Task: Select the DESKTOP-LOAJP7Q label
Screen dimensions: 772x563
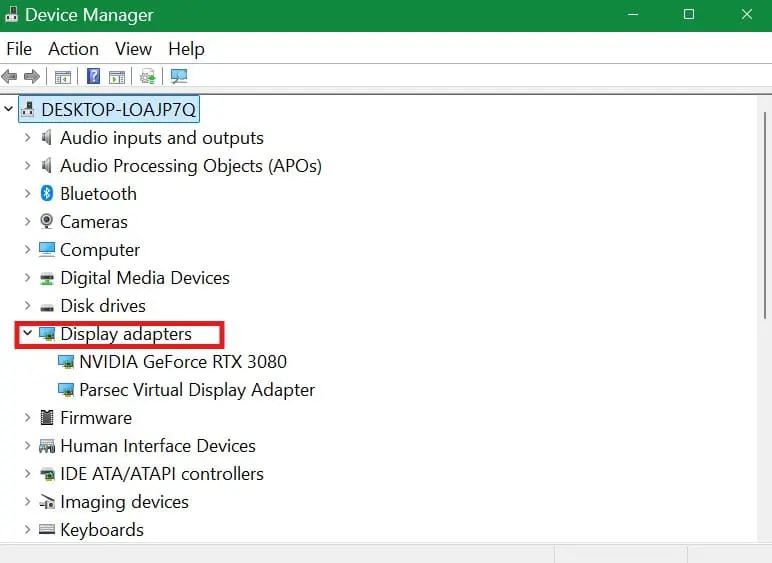Action: (118, 109)
